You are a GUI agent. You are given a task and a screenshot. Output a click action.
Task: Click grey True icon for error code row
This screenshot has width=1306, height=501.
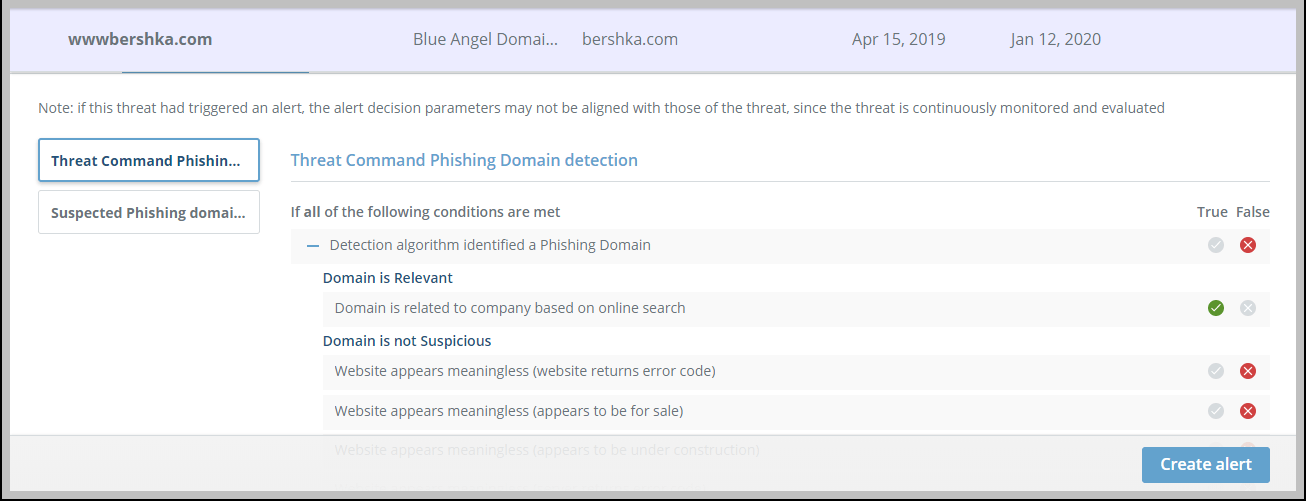click(x=1216, y=371)
